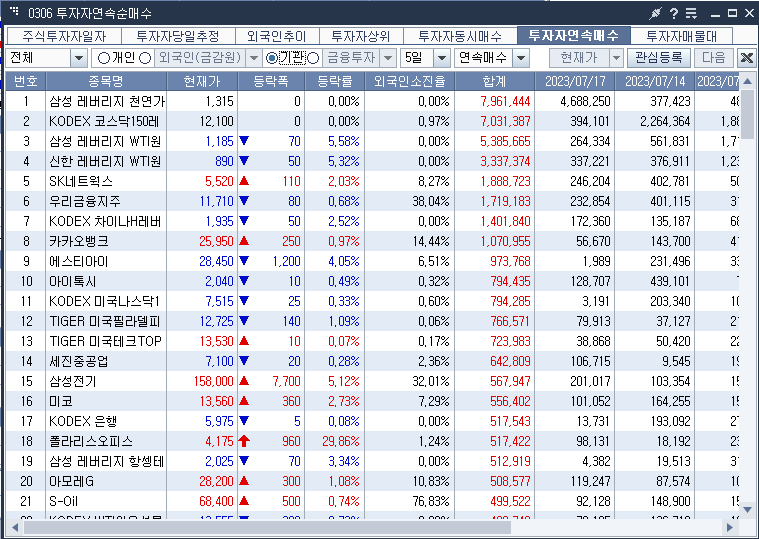Screen dimensions: 759x539
Task: Switch to the 투자자상위 tab
Action: [x=361, y=36]
